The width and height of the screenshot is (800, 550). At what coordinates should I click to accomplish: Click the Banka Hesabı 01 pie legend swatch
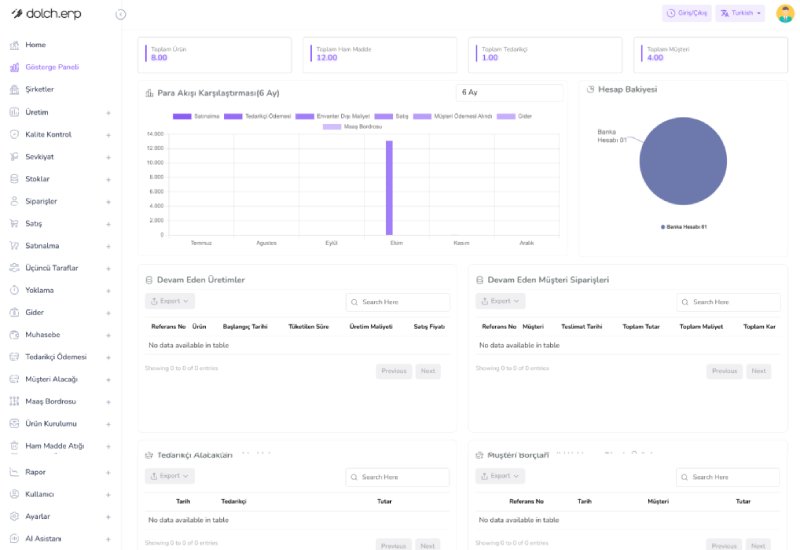(x=663, y=227)
